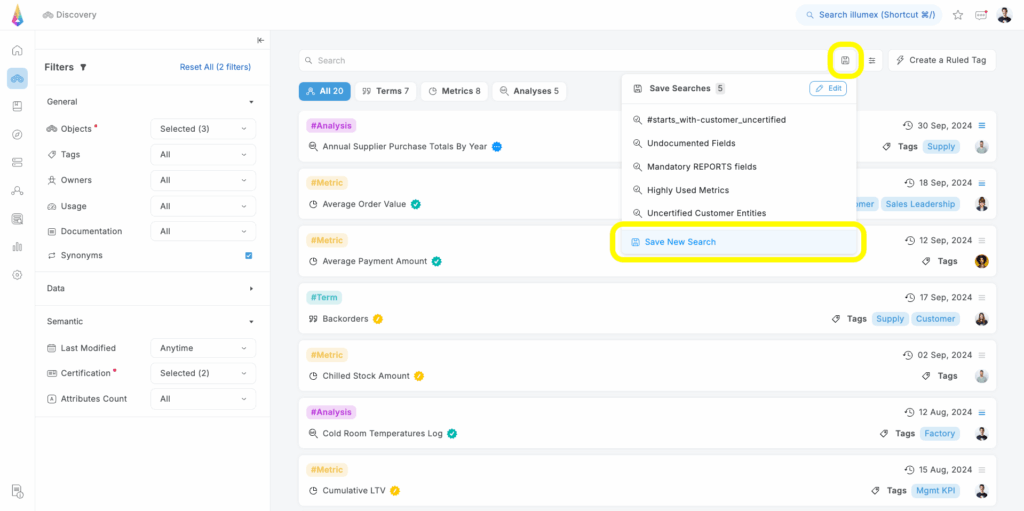
Task: Switch to the Terms 7 tab
Action: tap(385, 91)
